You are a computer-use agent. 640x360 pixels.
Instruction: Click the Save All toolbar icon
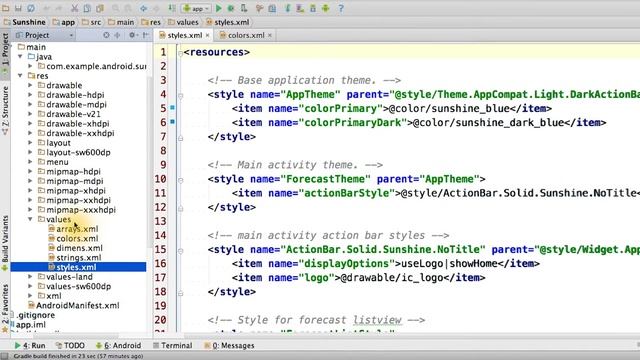[18, 8]
